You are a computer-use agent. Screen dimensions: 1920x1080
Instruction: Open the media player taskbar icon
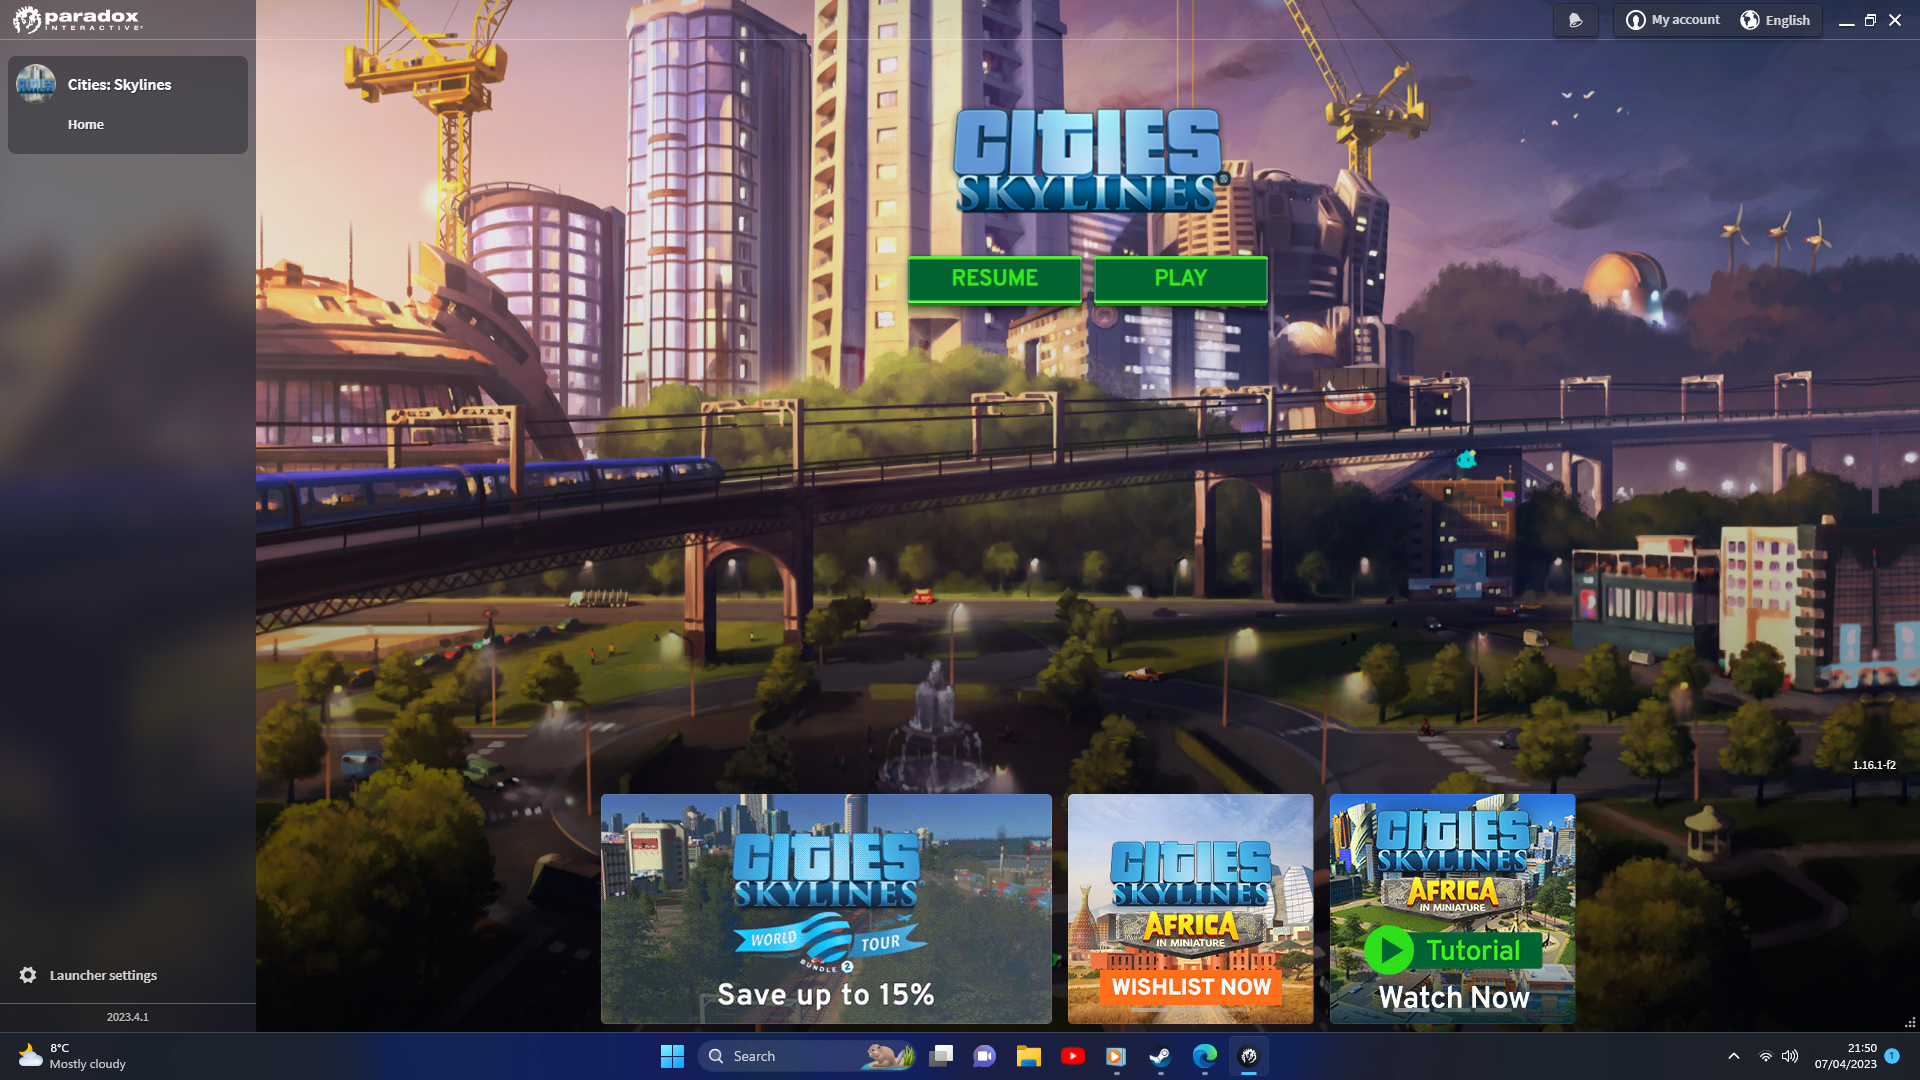click(1116, 1056)
